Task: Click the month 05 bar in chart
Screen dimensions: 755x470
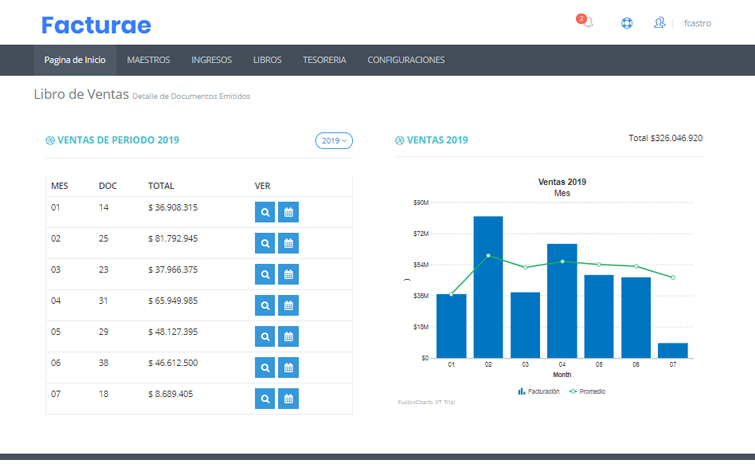Action: (x=599, y=316)
